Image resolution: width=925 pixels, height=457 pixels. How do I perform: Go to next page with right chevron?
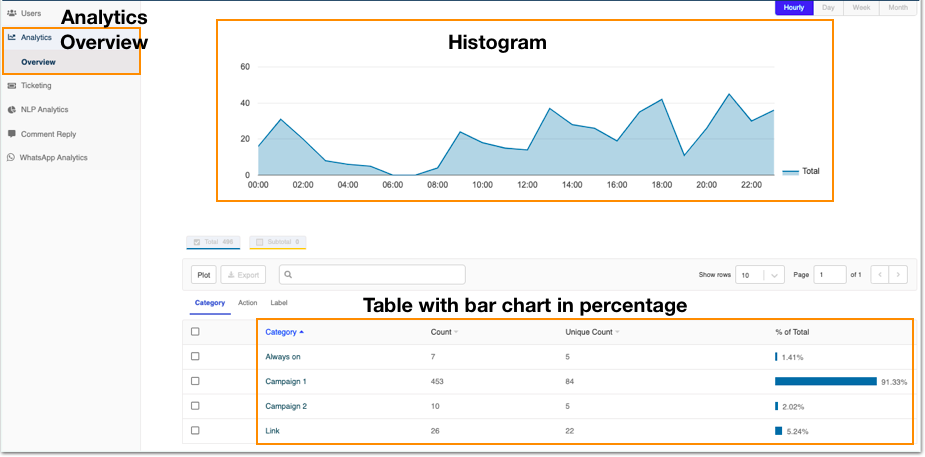pyautogui.click(x=898, y=274)
